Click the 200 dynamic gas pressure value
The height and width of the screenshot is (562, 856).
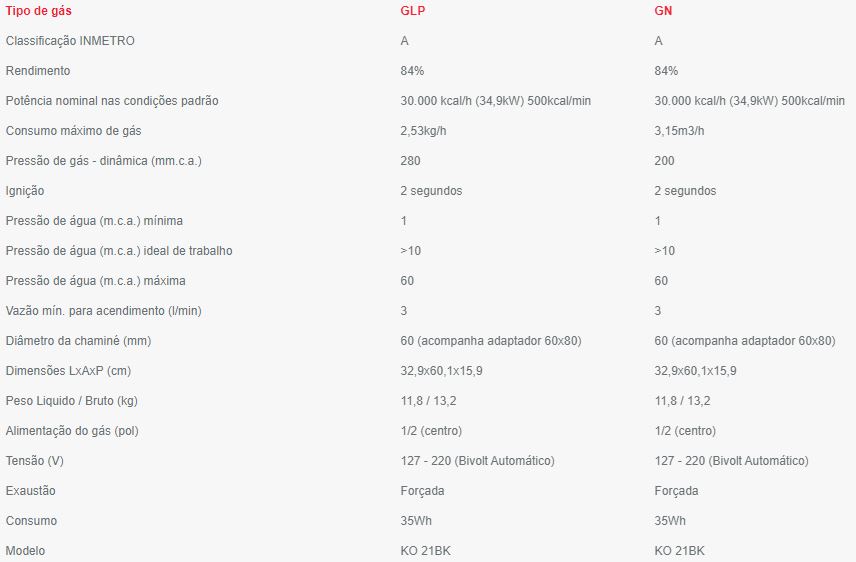point(664,161)
